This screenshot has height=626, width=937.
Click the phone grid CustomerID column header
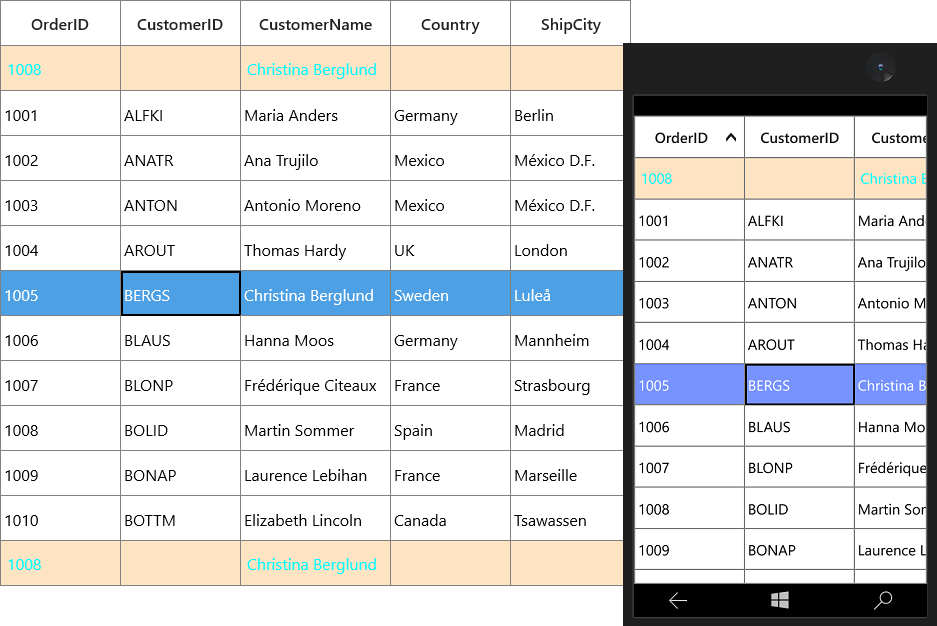pyautogui.click(x=799, y=138)
